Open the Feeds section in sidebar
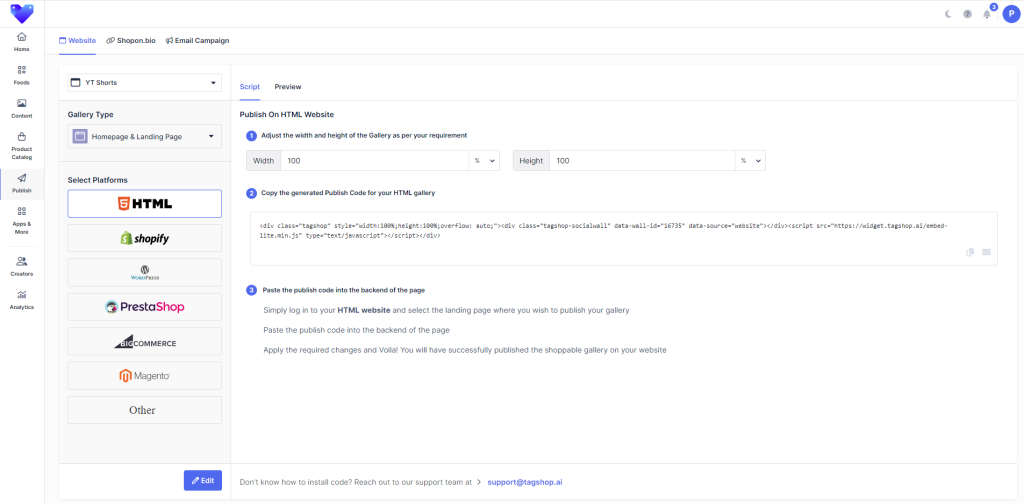The image size is (1024, 503). point(22,75)
